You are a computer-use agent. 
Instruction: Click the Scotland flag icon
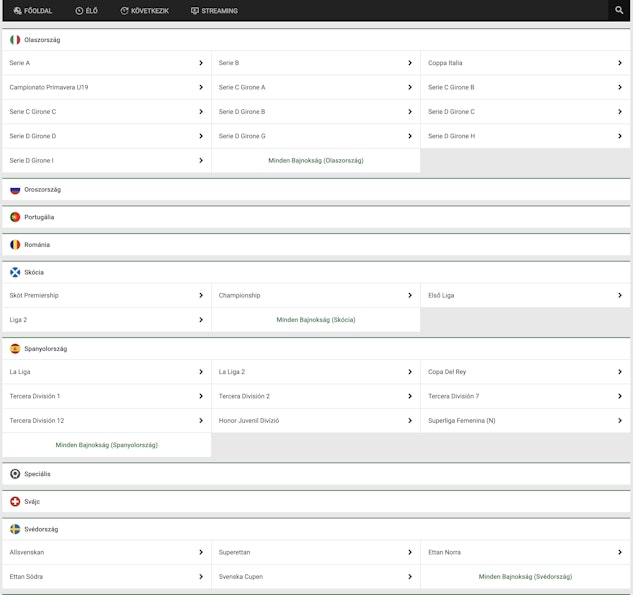click(15, 272)
